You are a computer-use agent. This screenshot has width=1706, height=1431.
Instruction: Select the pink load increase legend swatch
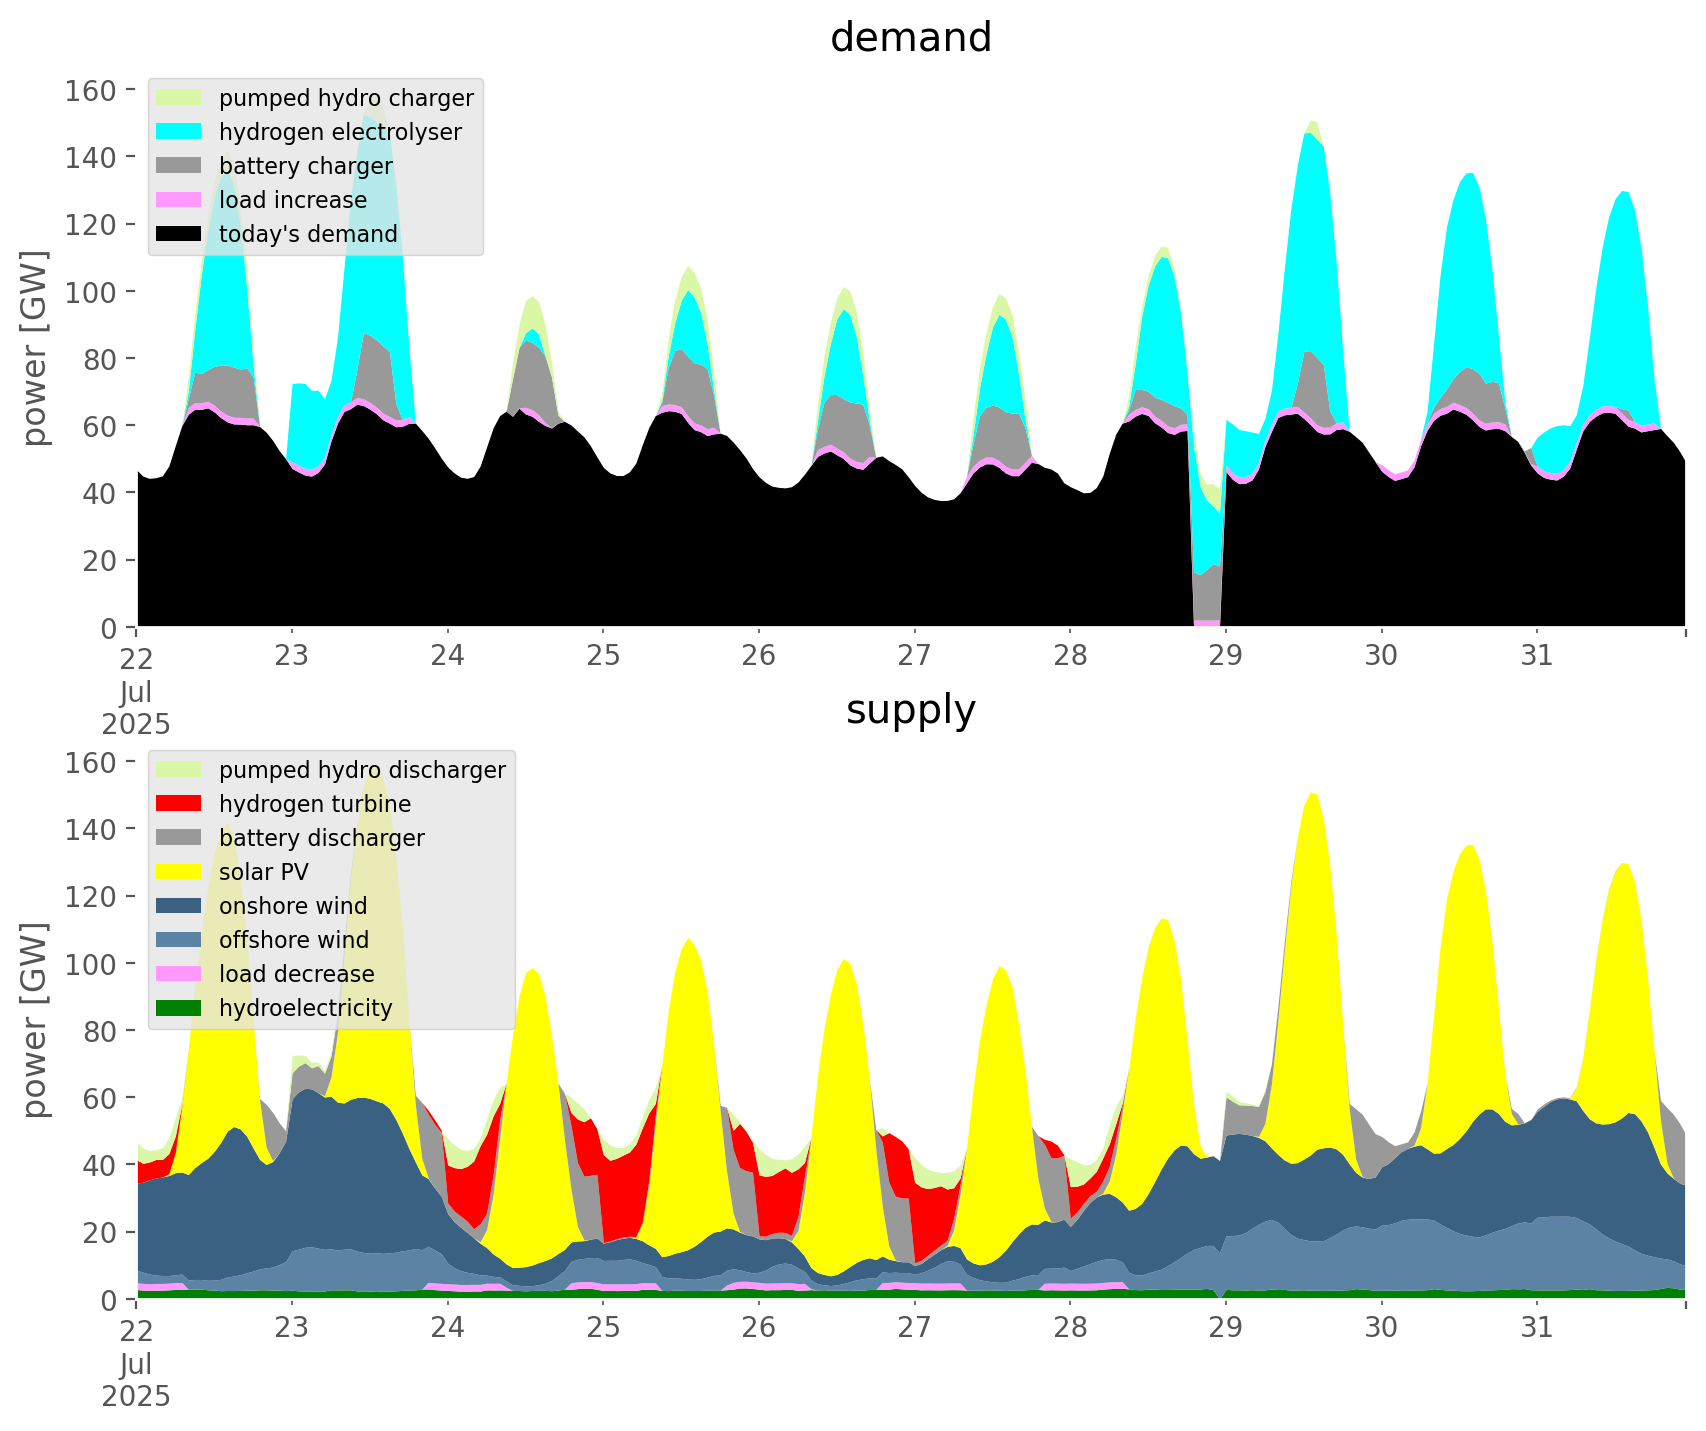click(179, 200)
